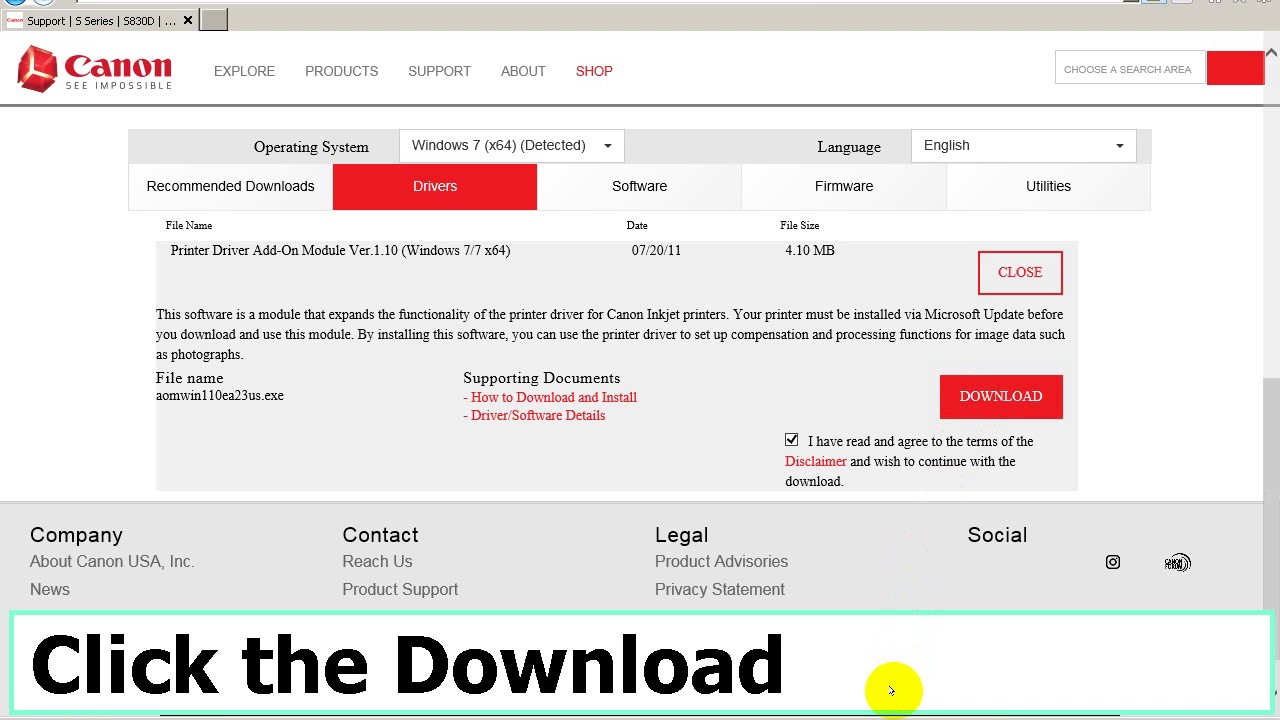1280x720 pixels.
Task: Open the Language dropdown
Action: [1024, 146]
